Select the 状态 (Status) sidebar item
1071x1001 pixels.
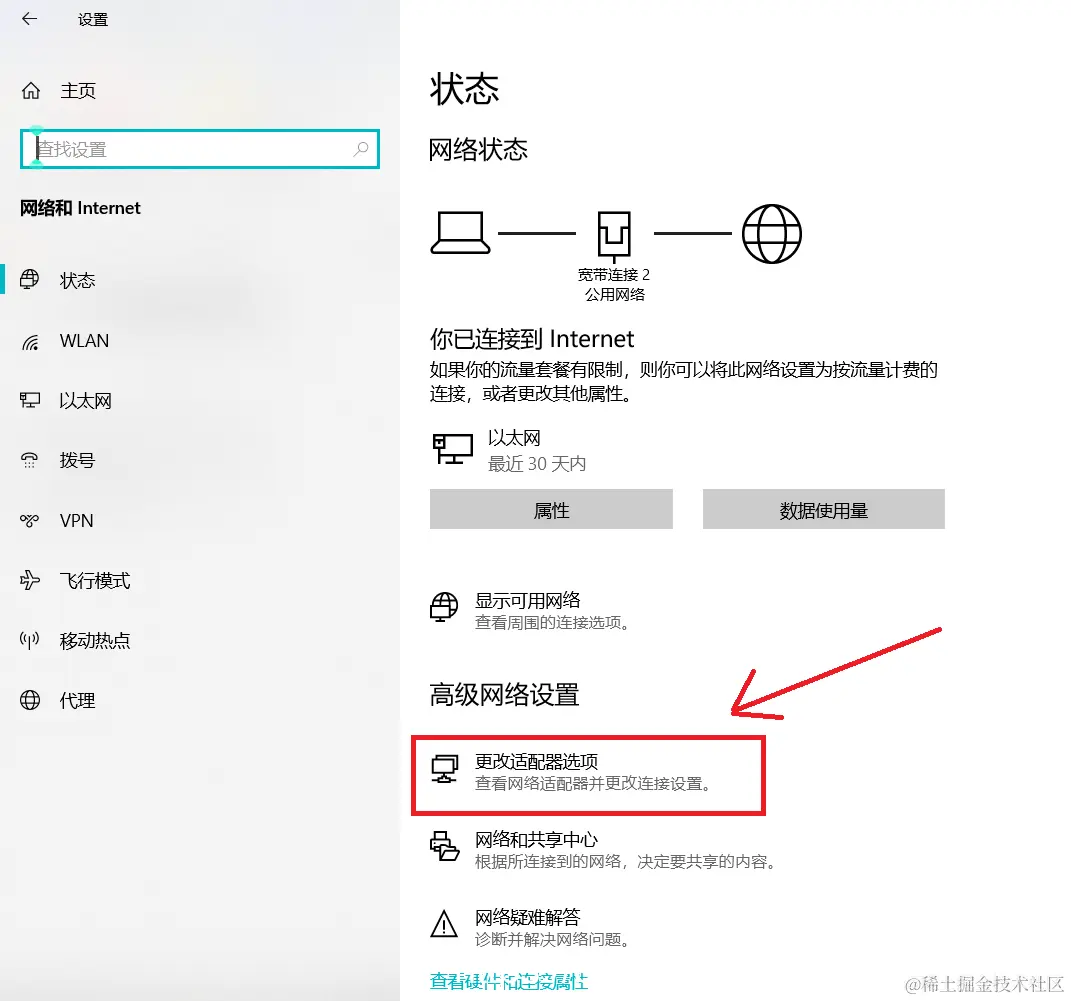[78, 280]
